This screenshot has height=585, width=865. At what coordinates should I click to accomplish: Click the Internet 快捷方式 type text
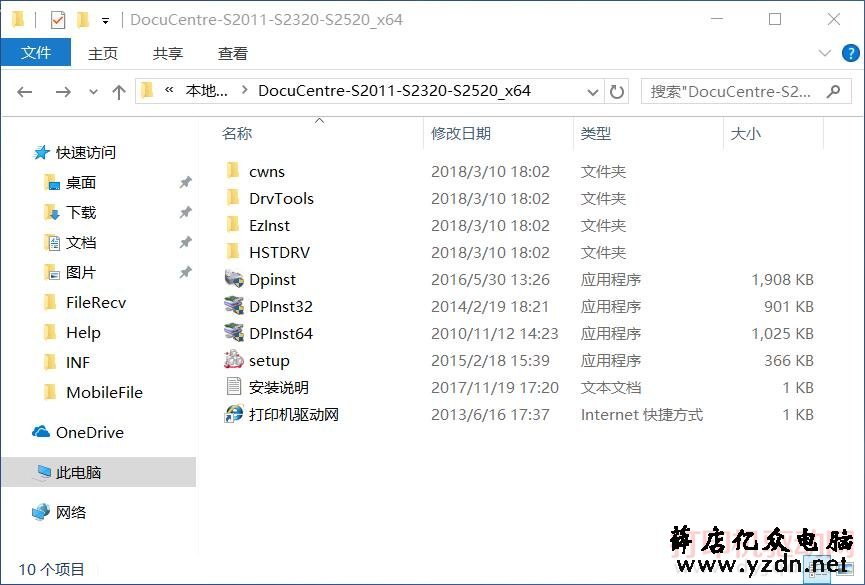click(x=642, y=414)
